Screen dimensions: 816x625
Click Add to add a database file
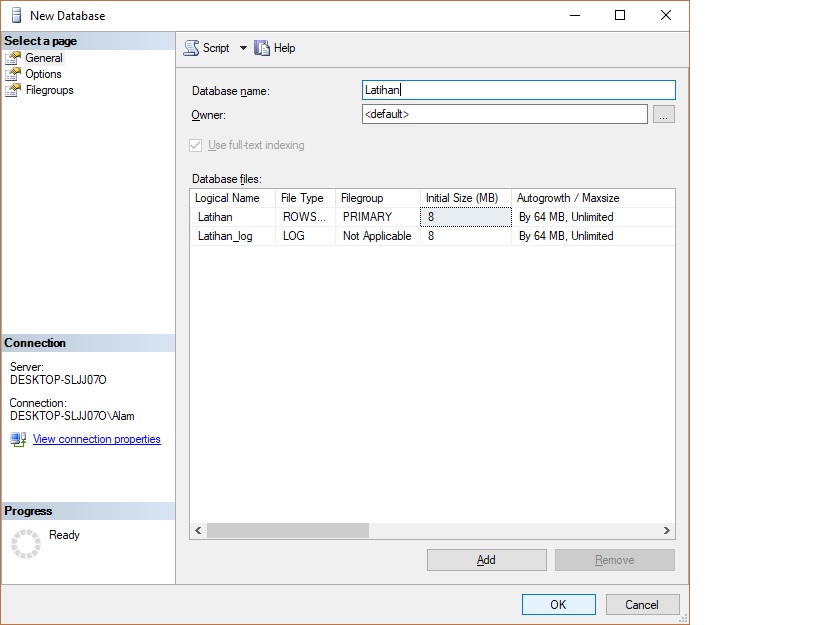tap(486, 559)
